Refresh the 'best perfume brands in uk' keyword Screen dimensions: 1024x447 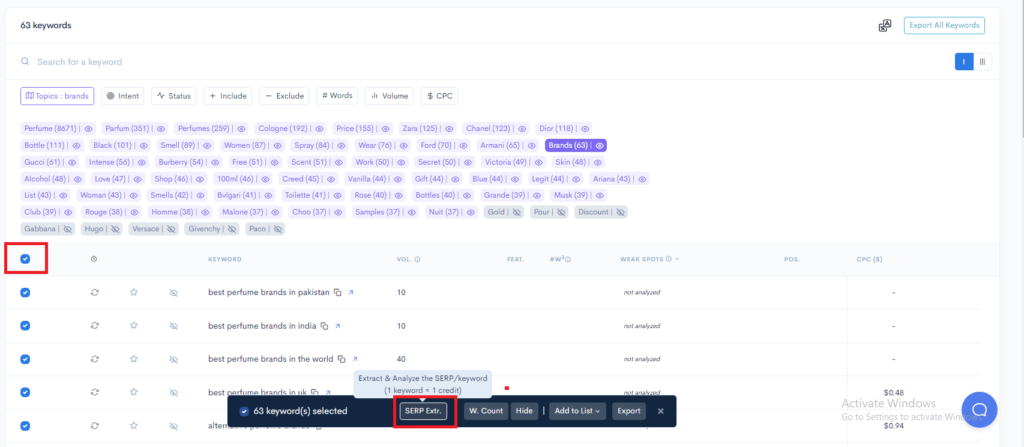(x=95, y=392)
